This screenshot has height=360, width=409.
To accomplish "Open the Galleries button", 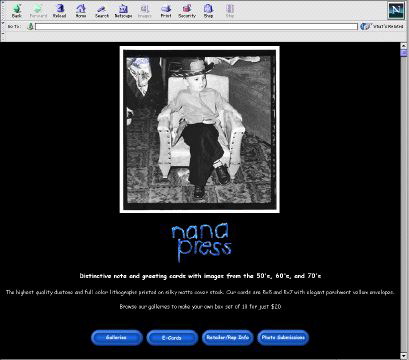I will point(117,338).
